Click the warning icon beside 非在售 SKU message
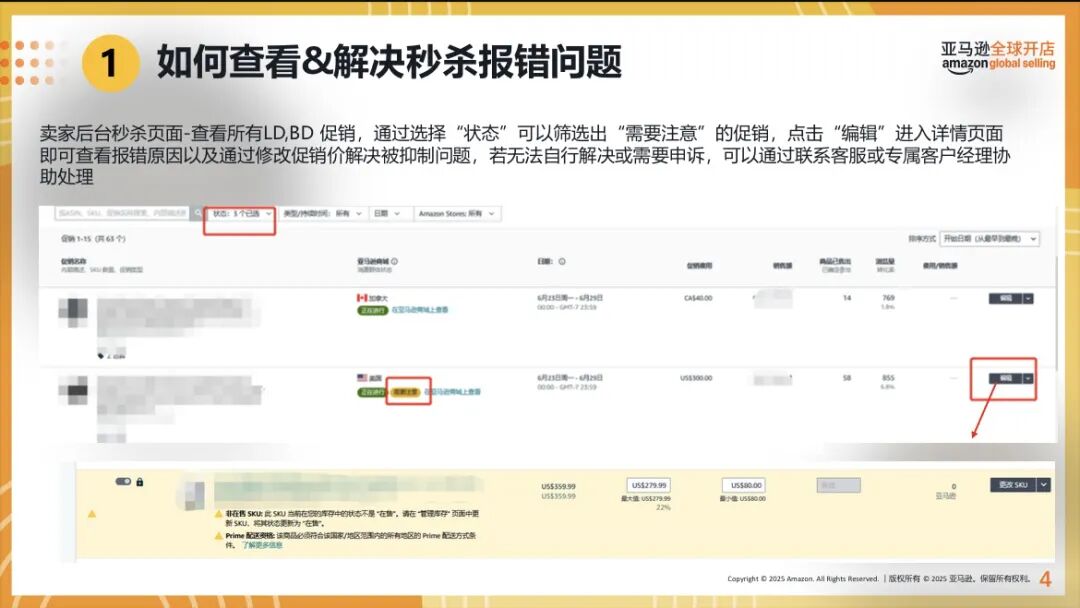This screenshot has width=1080, height=608. [218, 513]
